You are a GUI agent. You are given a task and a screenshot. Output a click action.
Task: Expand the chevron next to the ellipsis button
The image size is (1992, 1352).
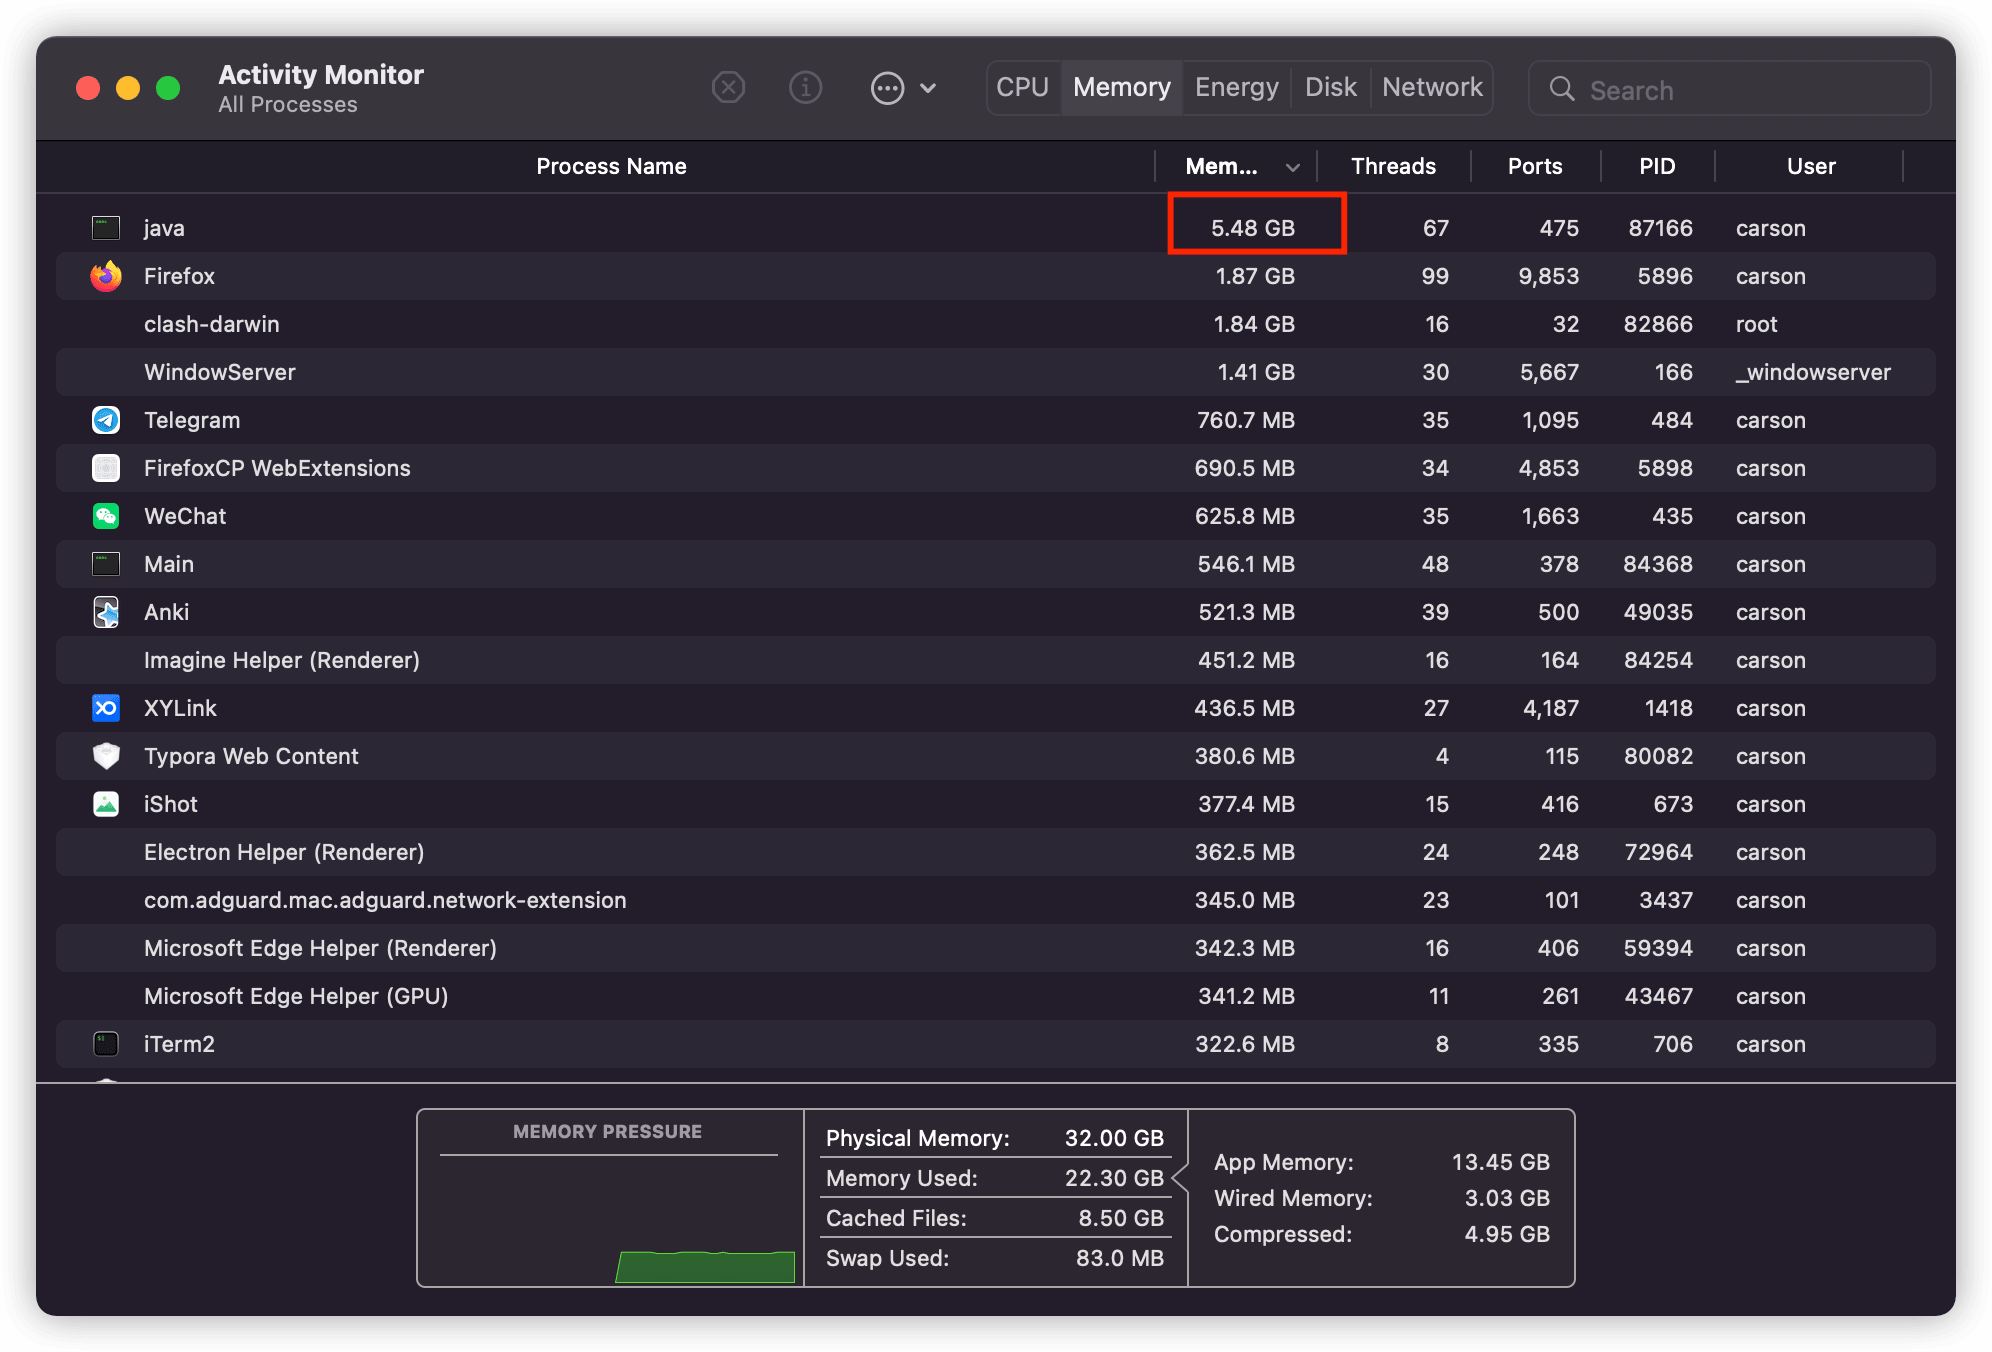(928, 88)
